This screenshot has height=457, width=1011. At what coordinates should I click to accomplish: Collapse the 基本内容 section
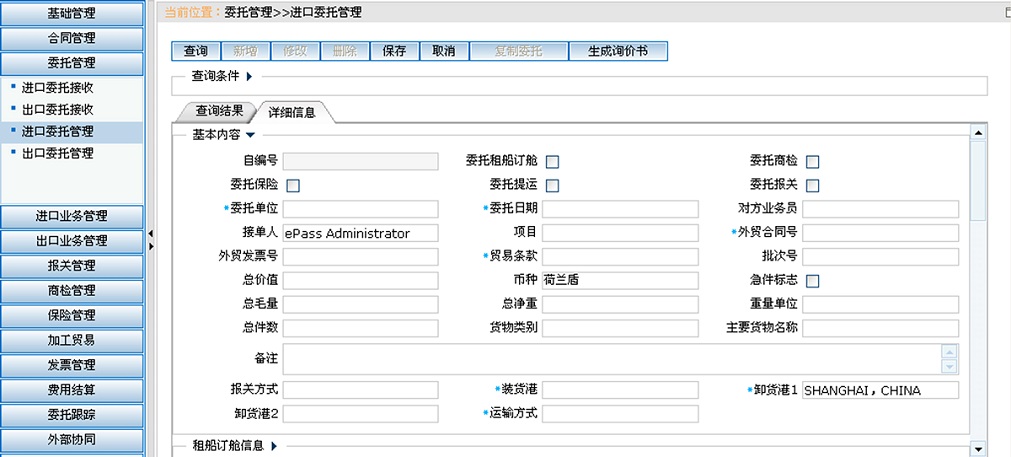pyautogui.click(x=251, y=134)
